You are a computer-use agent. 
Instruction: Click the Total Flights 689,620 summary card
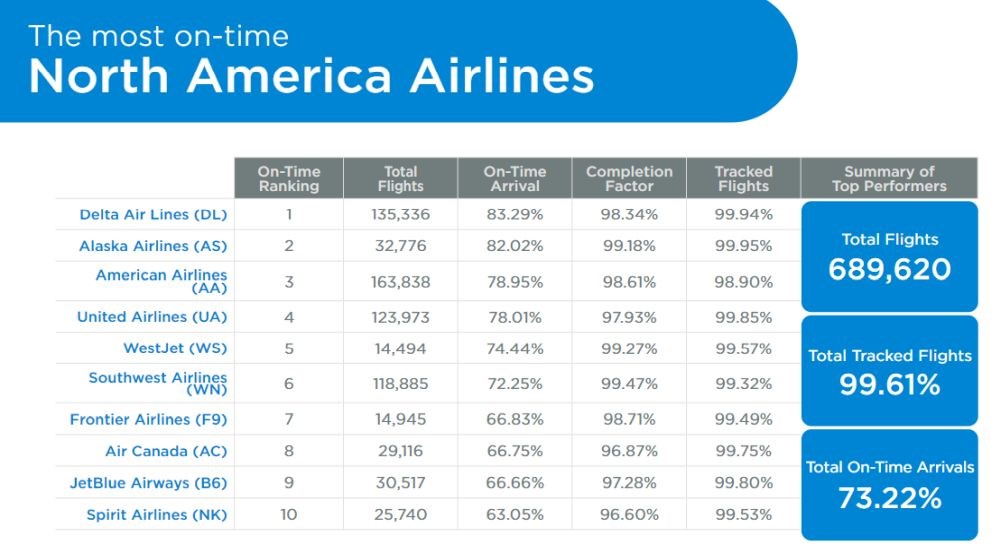pyautogui.click(x=889, y=256)
